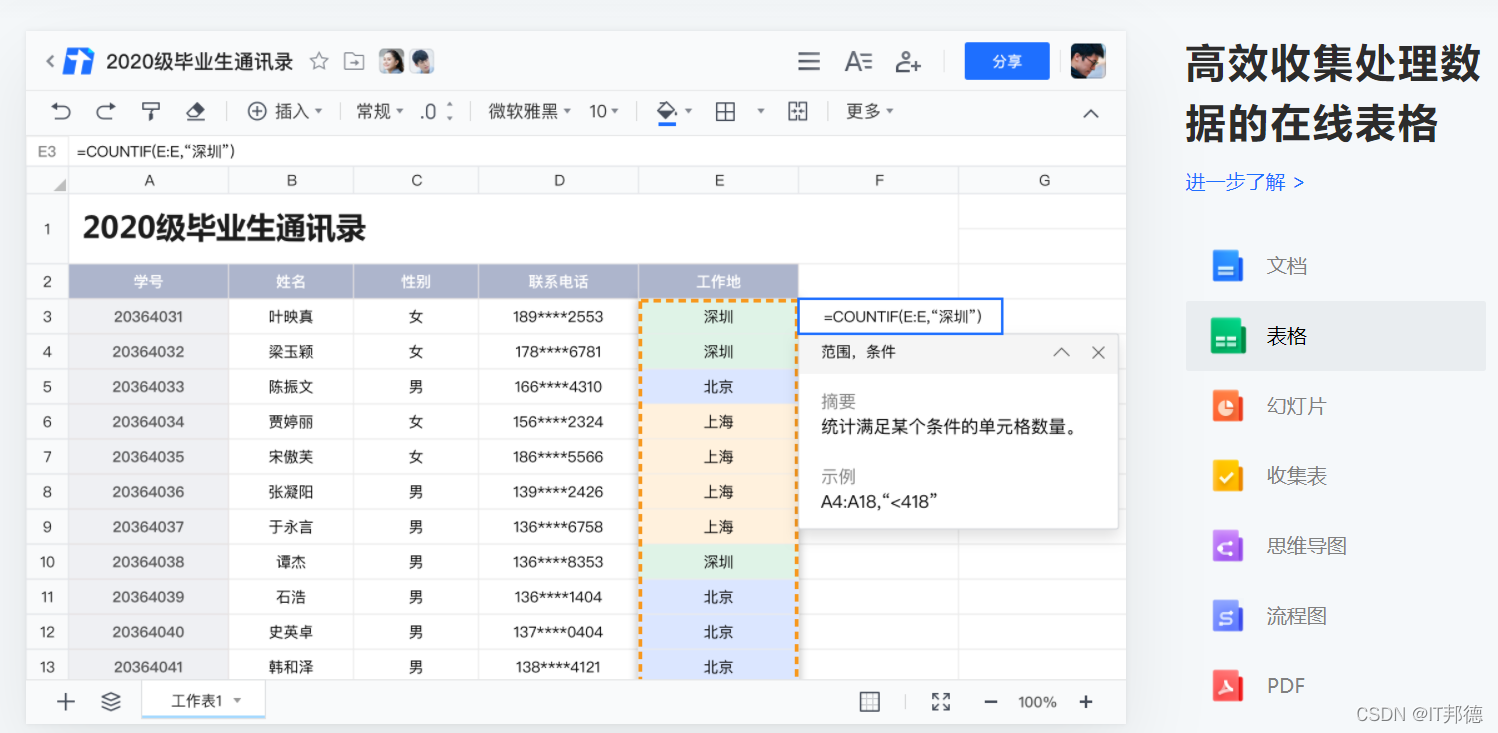
Task: Open the font size dropdown
Action: [604, 111]
